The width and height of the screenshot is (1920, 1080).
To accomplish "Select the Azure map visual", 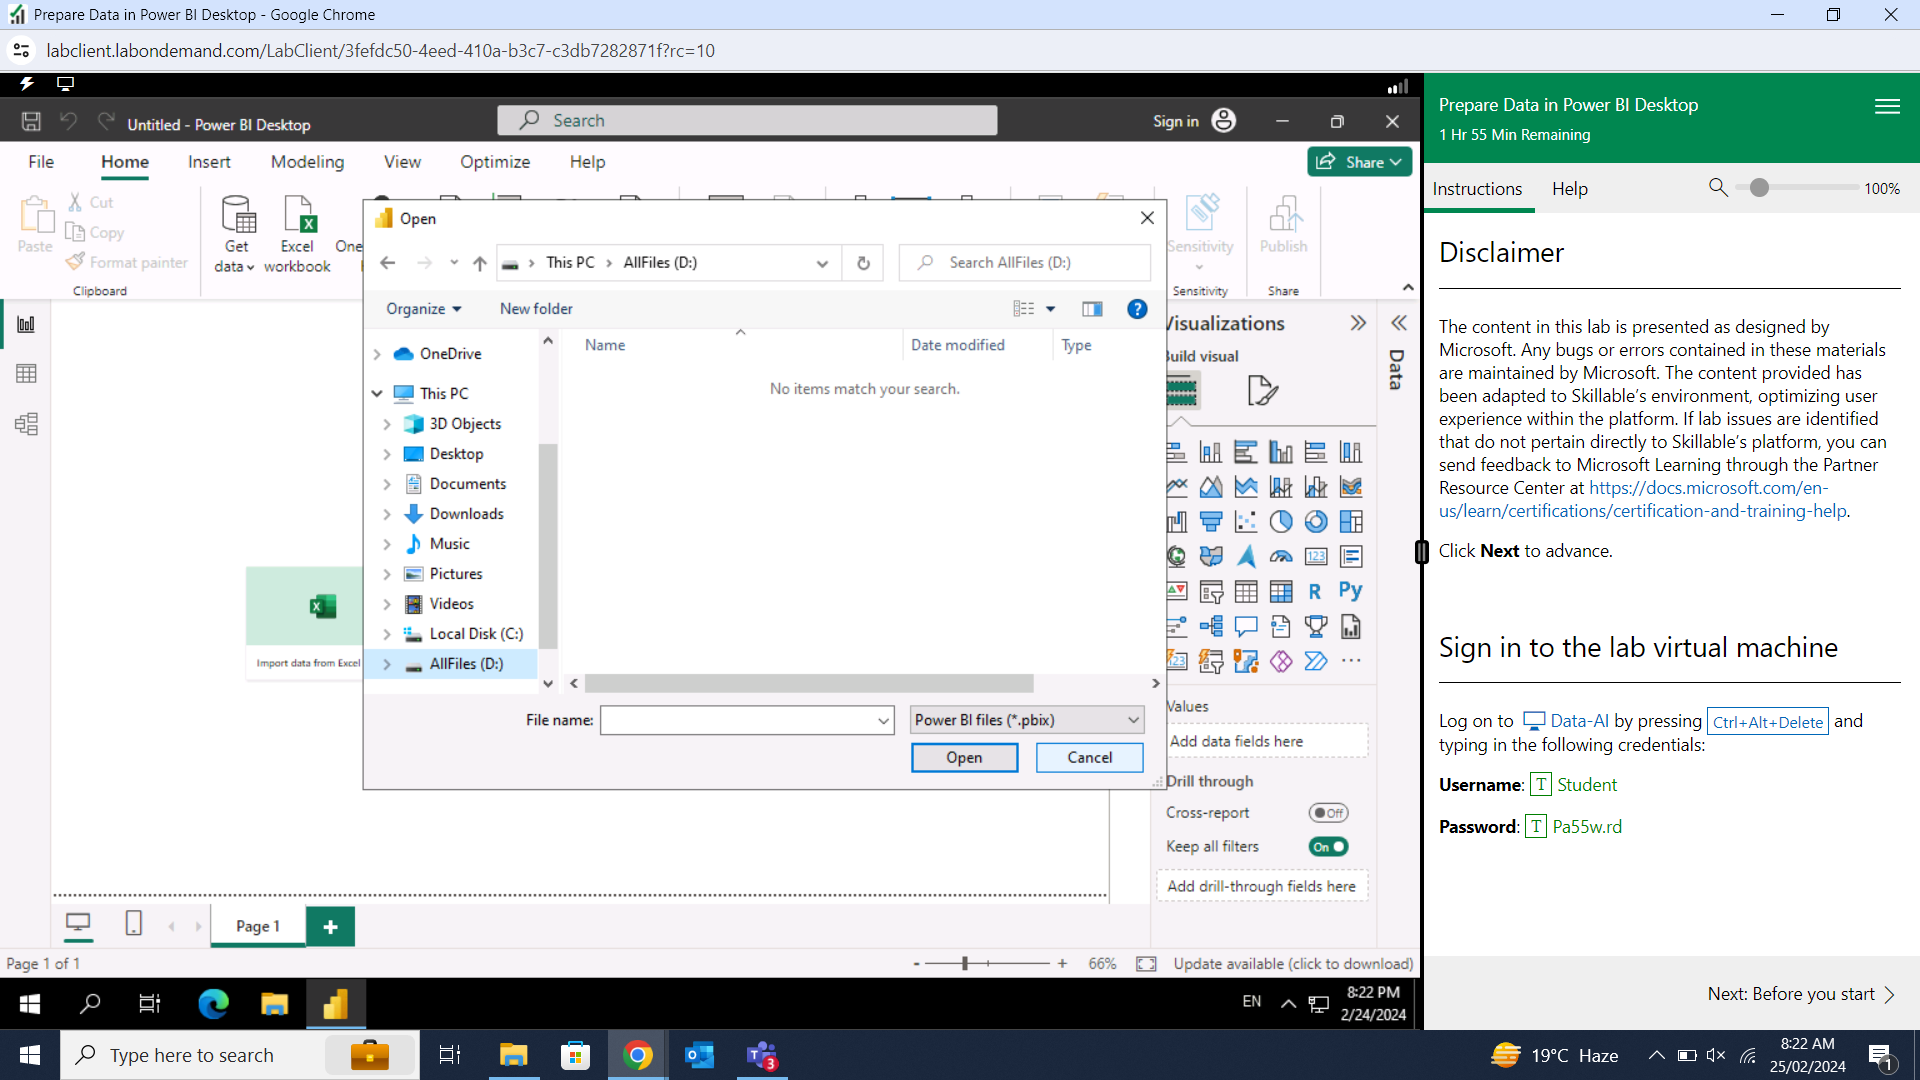I will pos(1246,556).
